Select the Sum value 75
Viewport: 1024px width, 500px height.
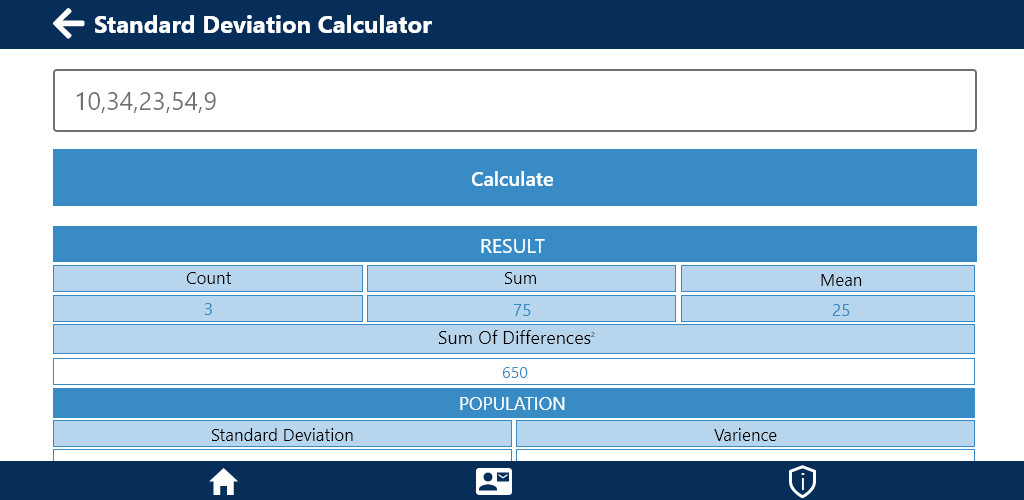521,309
